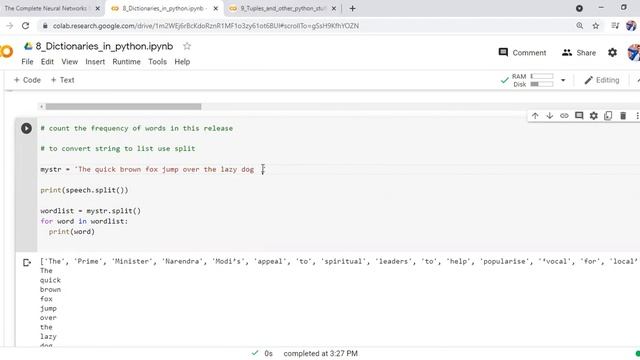Open cell editor settings gear
Viewport: 640px width, 360px height.
click(593, 116)
